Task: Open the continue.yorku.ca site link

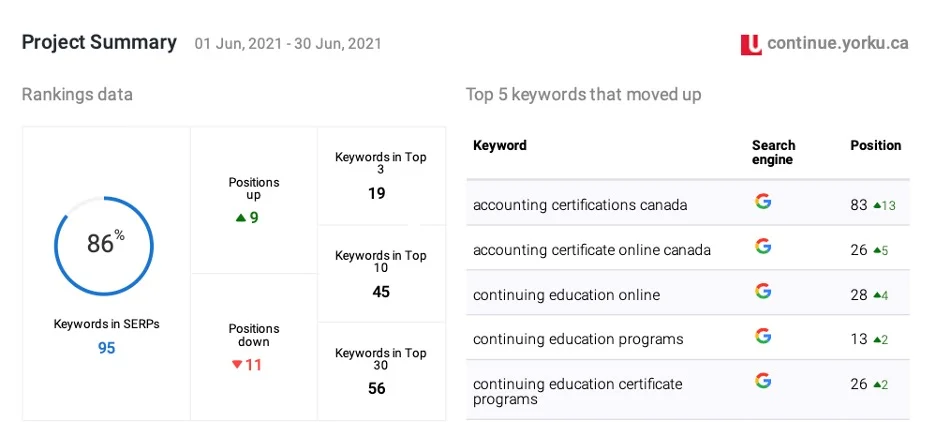Action: [x=838, y=43]
